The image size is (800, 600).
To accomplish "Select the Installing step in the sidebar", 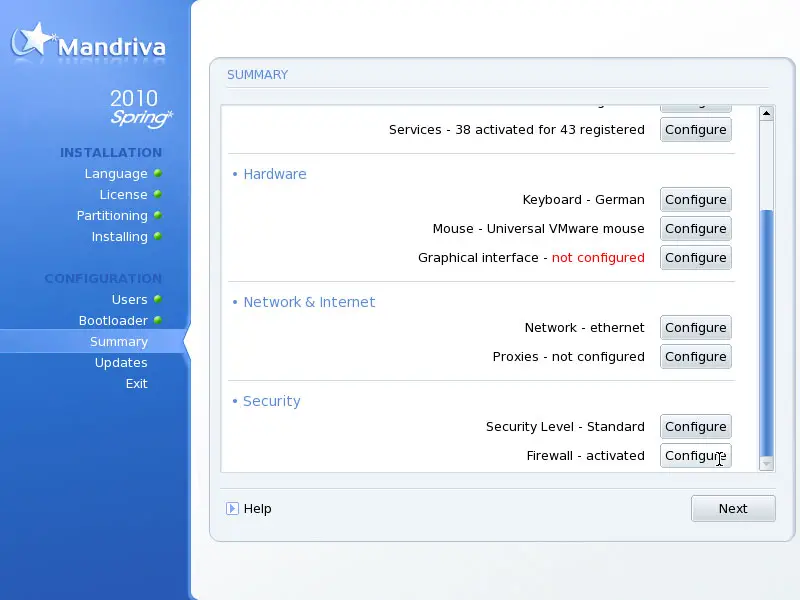I will pyautogui.click(x=119, y=236).
